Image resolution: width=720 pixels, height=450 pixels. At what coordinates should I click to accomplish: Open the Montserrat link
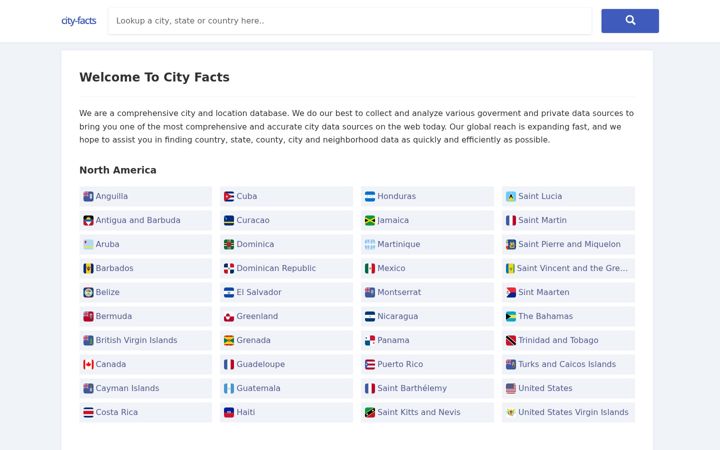pos(428,292)
